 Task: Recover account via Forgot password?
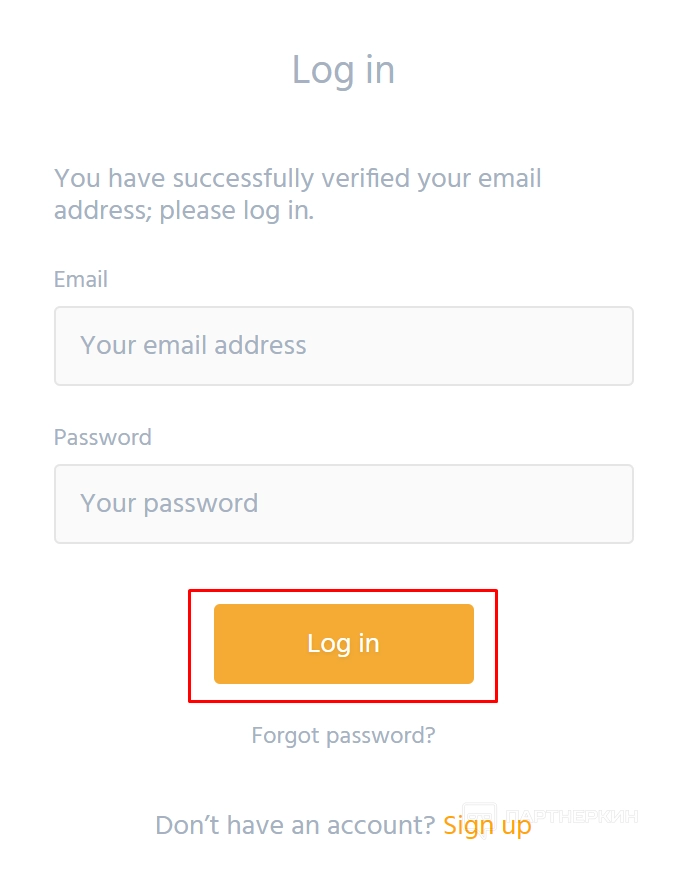point(343,736)
